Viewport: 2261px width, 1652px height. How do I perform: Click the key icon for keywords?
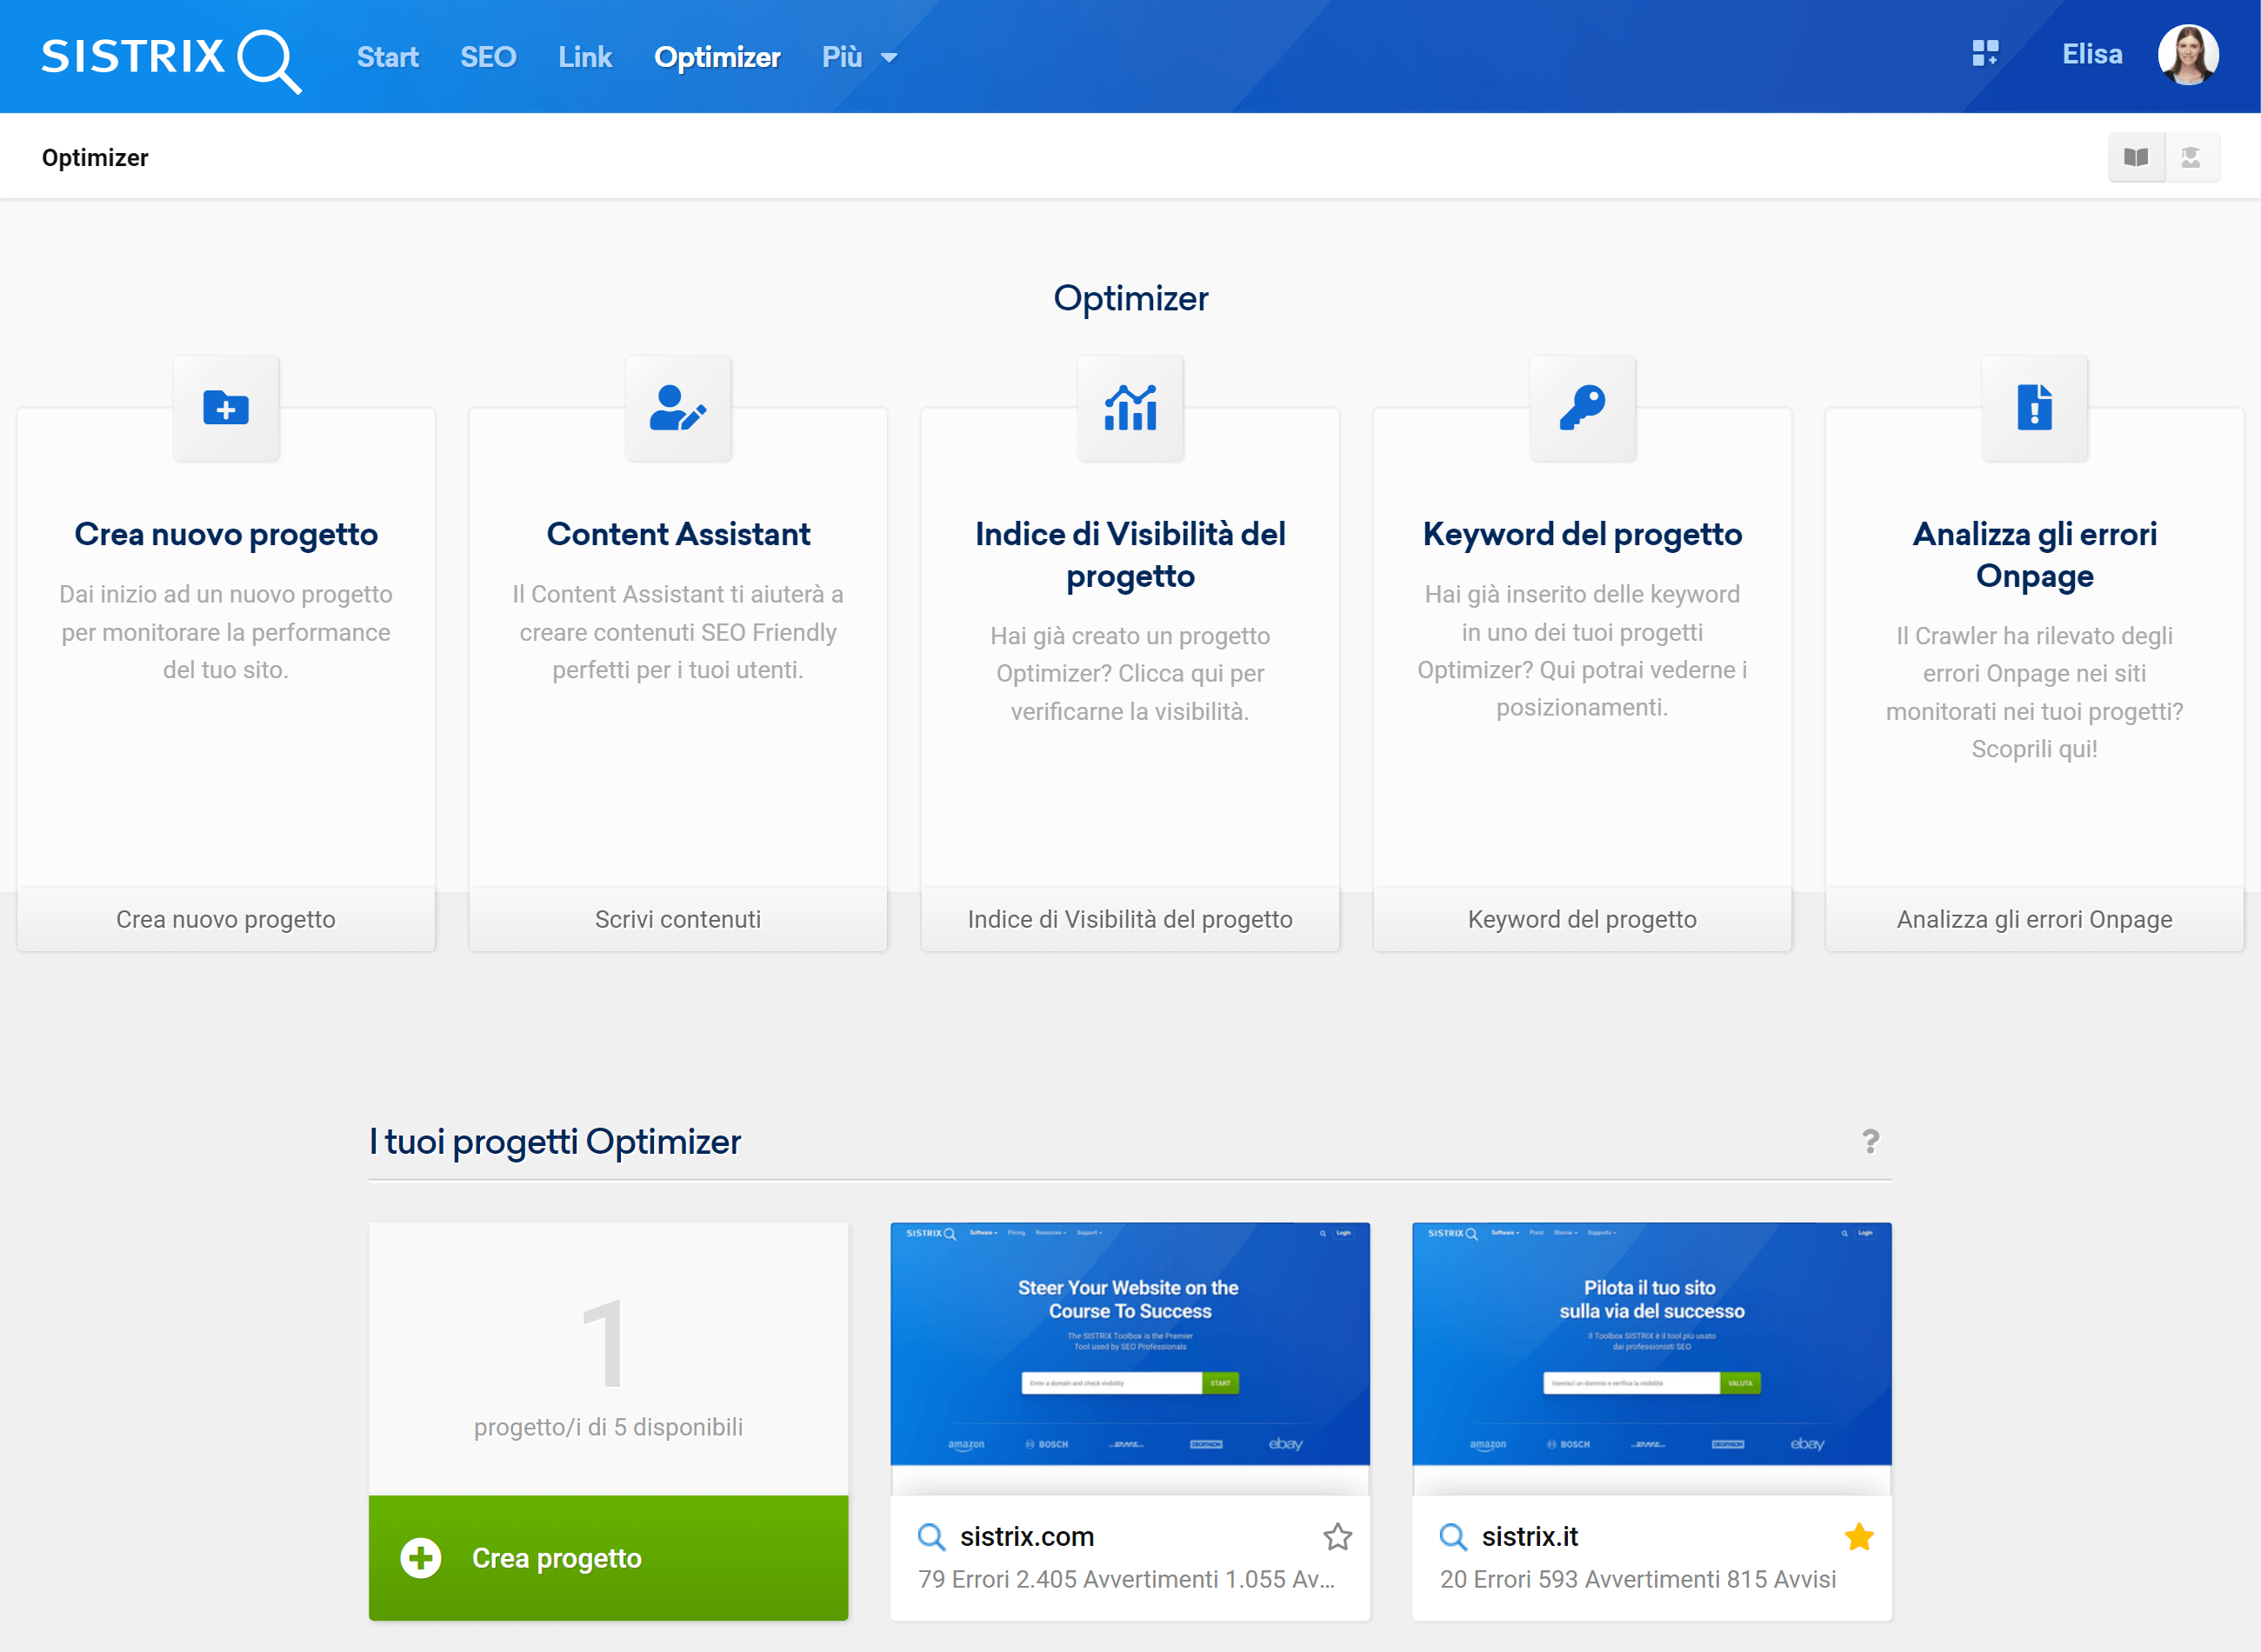click(1582, 408)
